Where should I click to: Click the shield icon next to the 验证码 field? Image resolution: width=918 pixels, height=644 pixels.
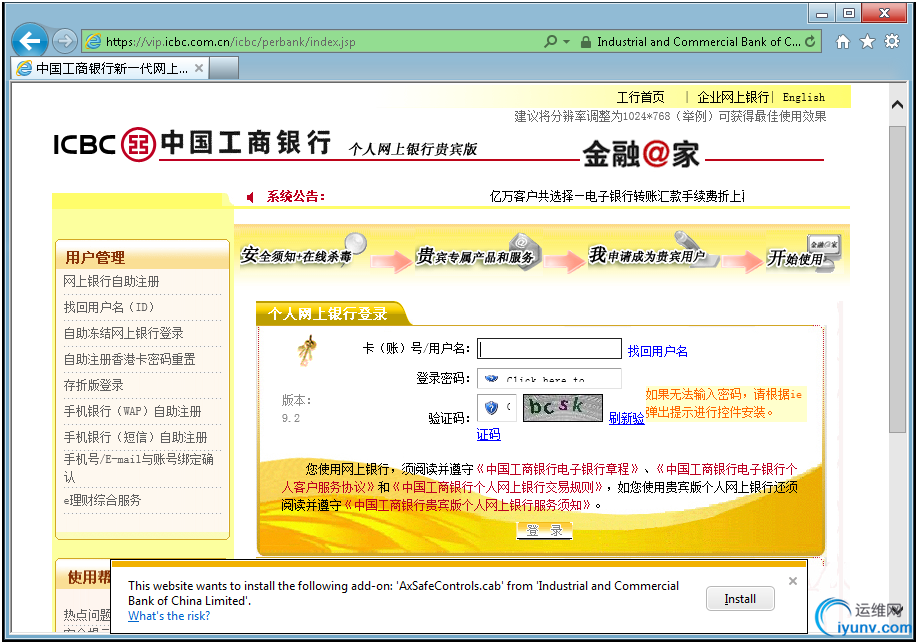(x=489, y=408)
